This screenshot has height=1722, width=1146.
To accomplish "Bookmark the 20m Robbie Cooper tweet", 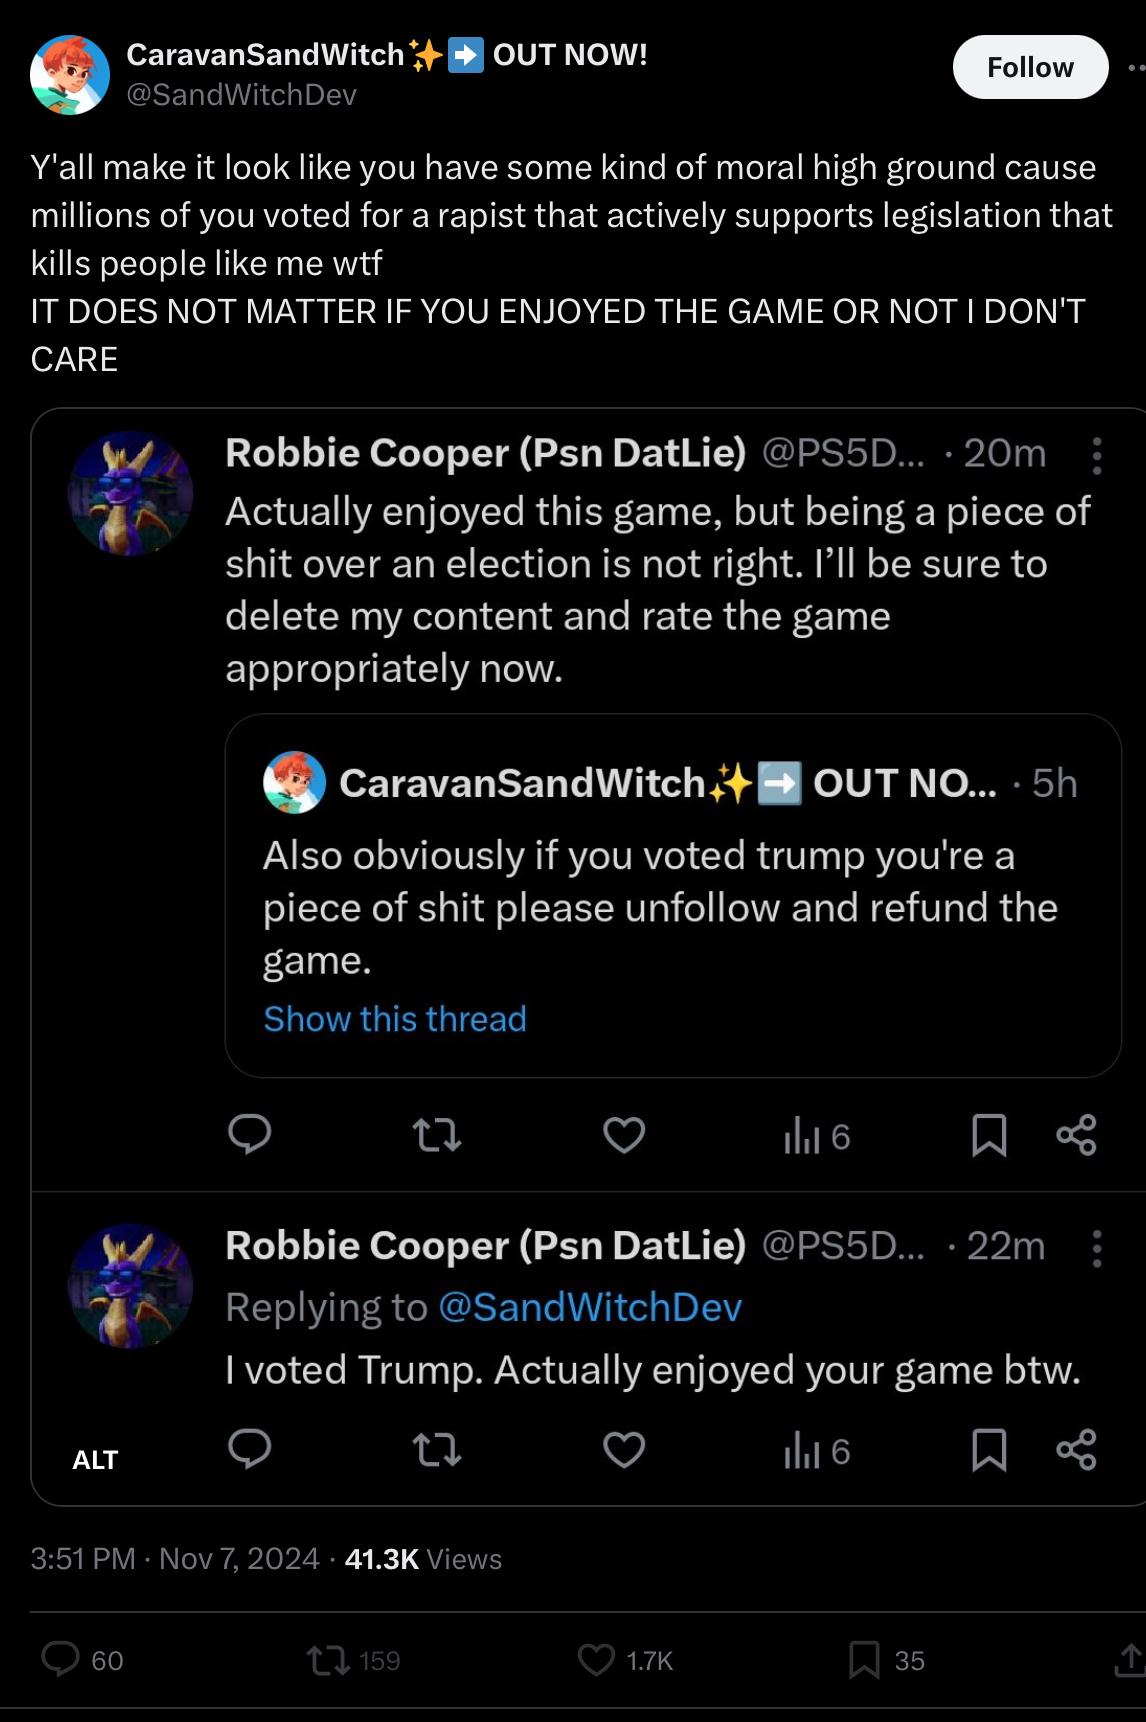I will [989, 1135].
